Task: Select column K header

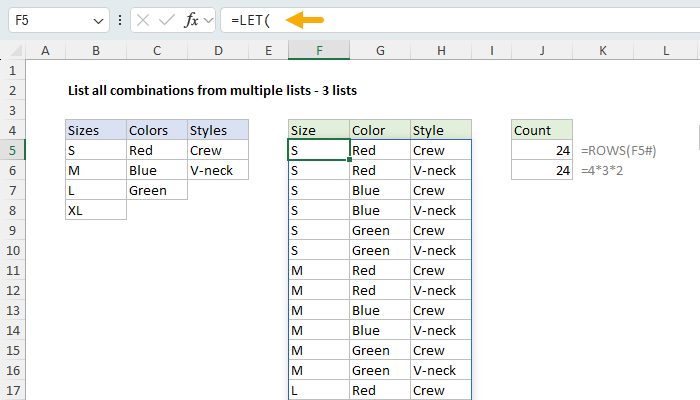Action: (x=603, y=50)
